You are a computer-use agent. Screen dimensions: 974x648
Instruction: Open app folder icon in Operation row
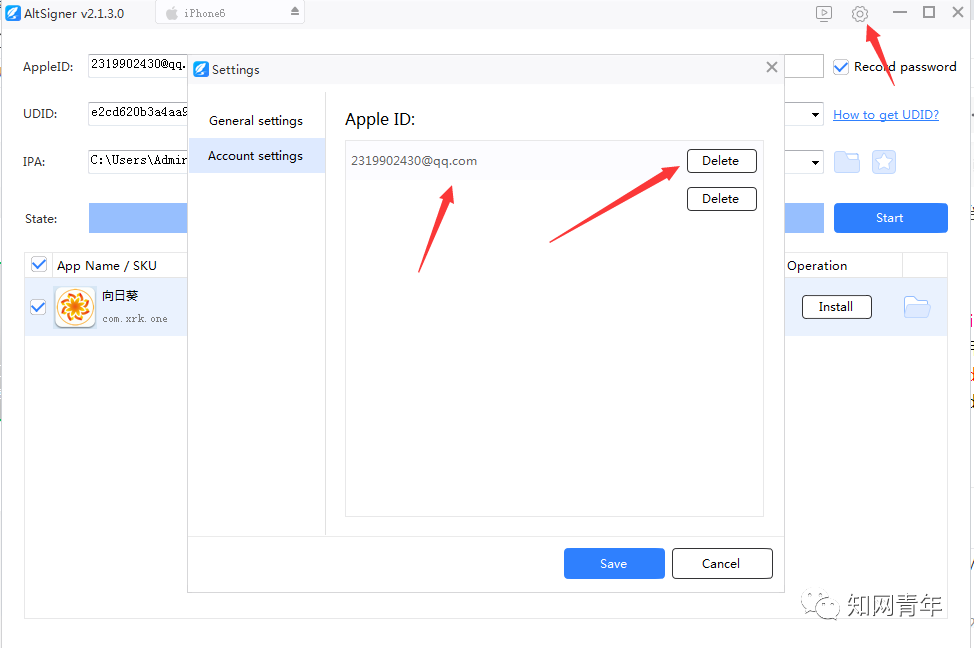[917, 306]
